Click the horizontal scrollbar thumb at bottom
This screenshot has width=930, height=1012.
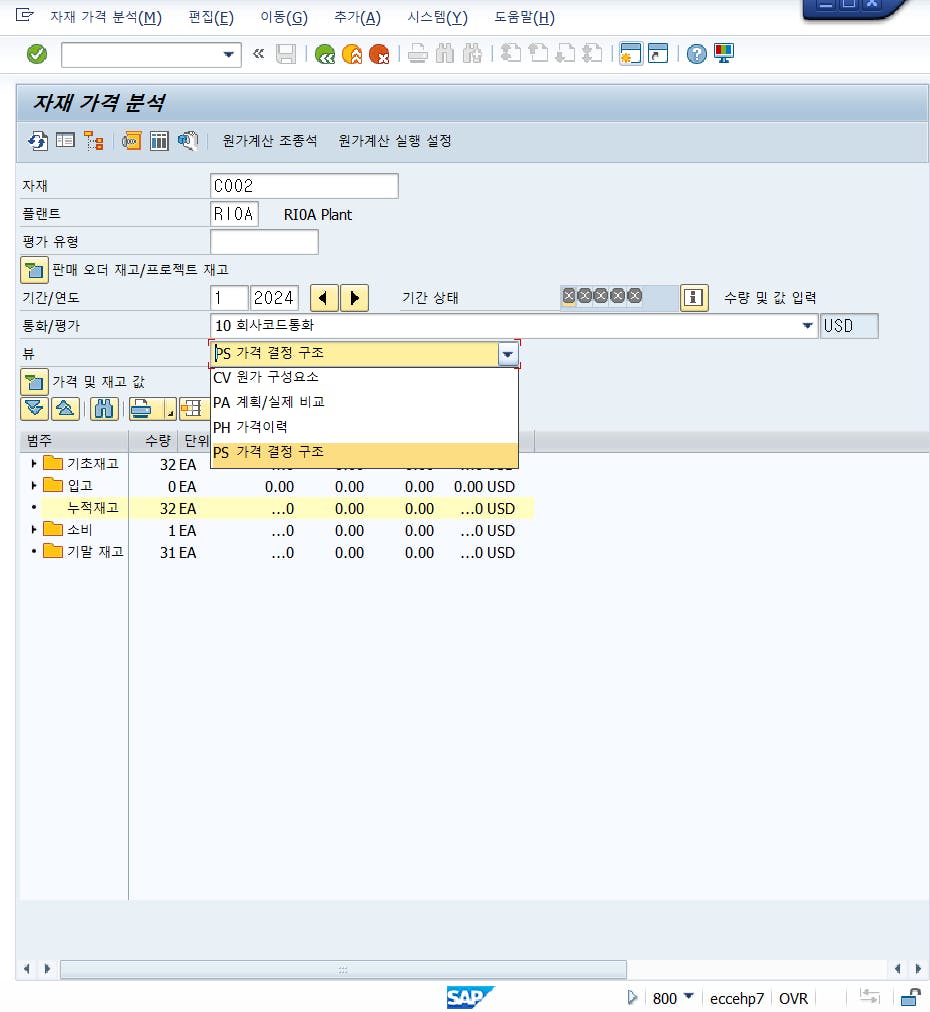(343, 969)
